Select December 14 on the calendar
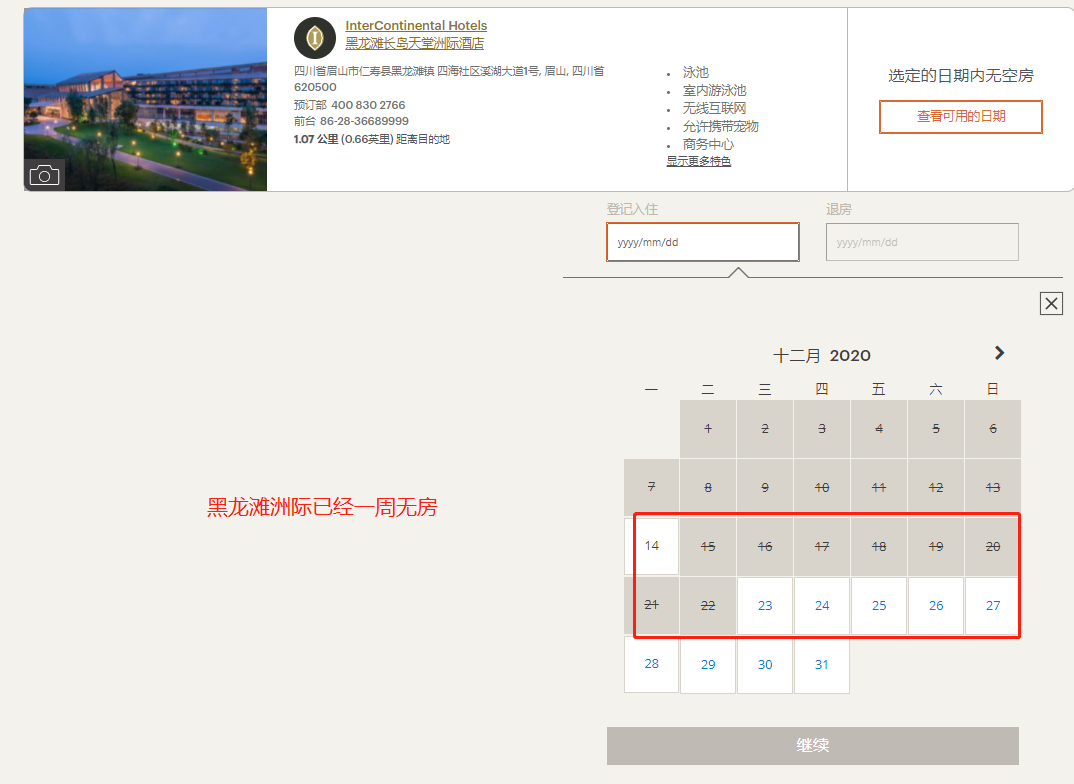Viewport: 1074px width, 784px height. point(650,546)
